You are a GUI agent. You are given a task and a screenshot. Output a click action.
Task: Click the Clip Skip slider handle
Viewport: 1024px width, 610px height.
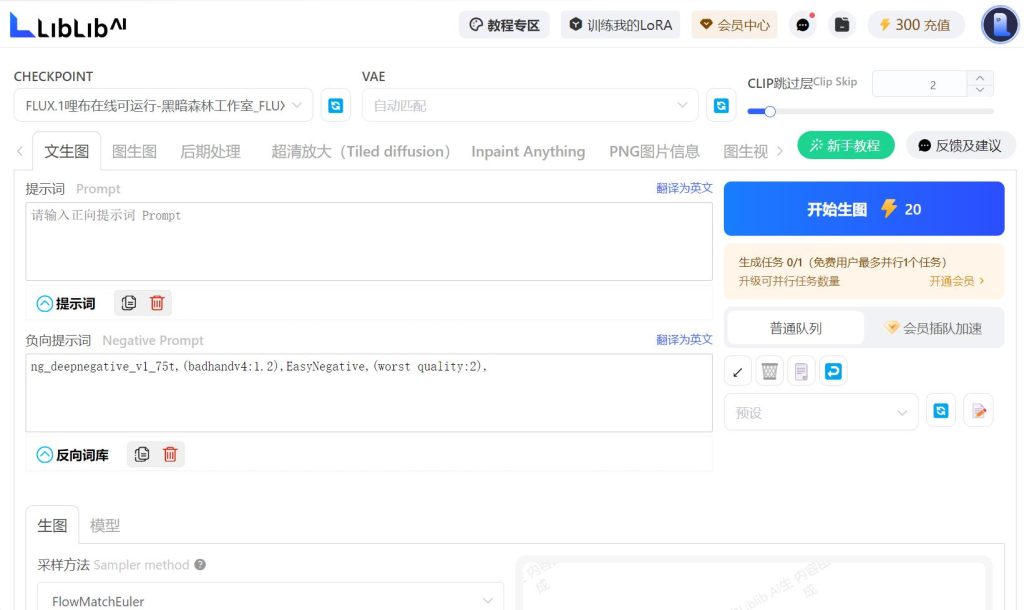770,112
